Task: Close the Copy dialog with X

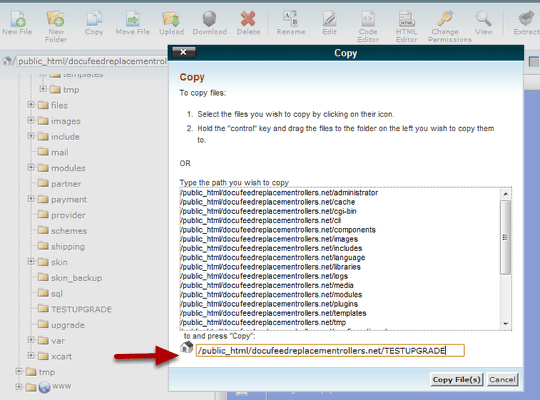Action: [x=184, y=52]
